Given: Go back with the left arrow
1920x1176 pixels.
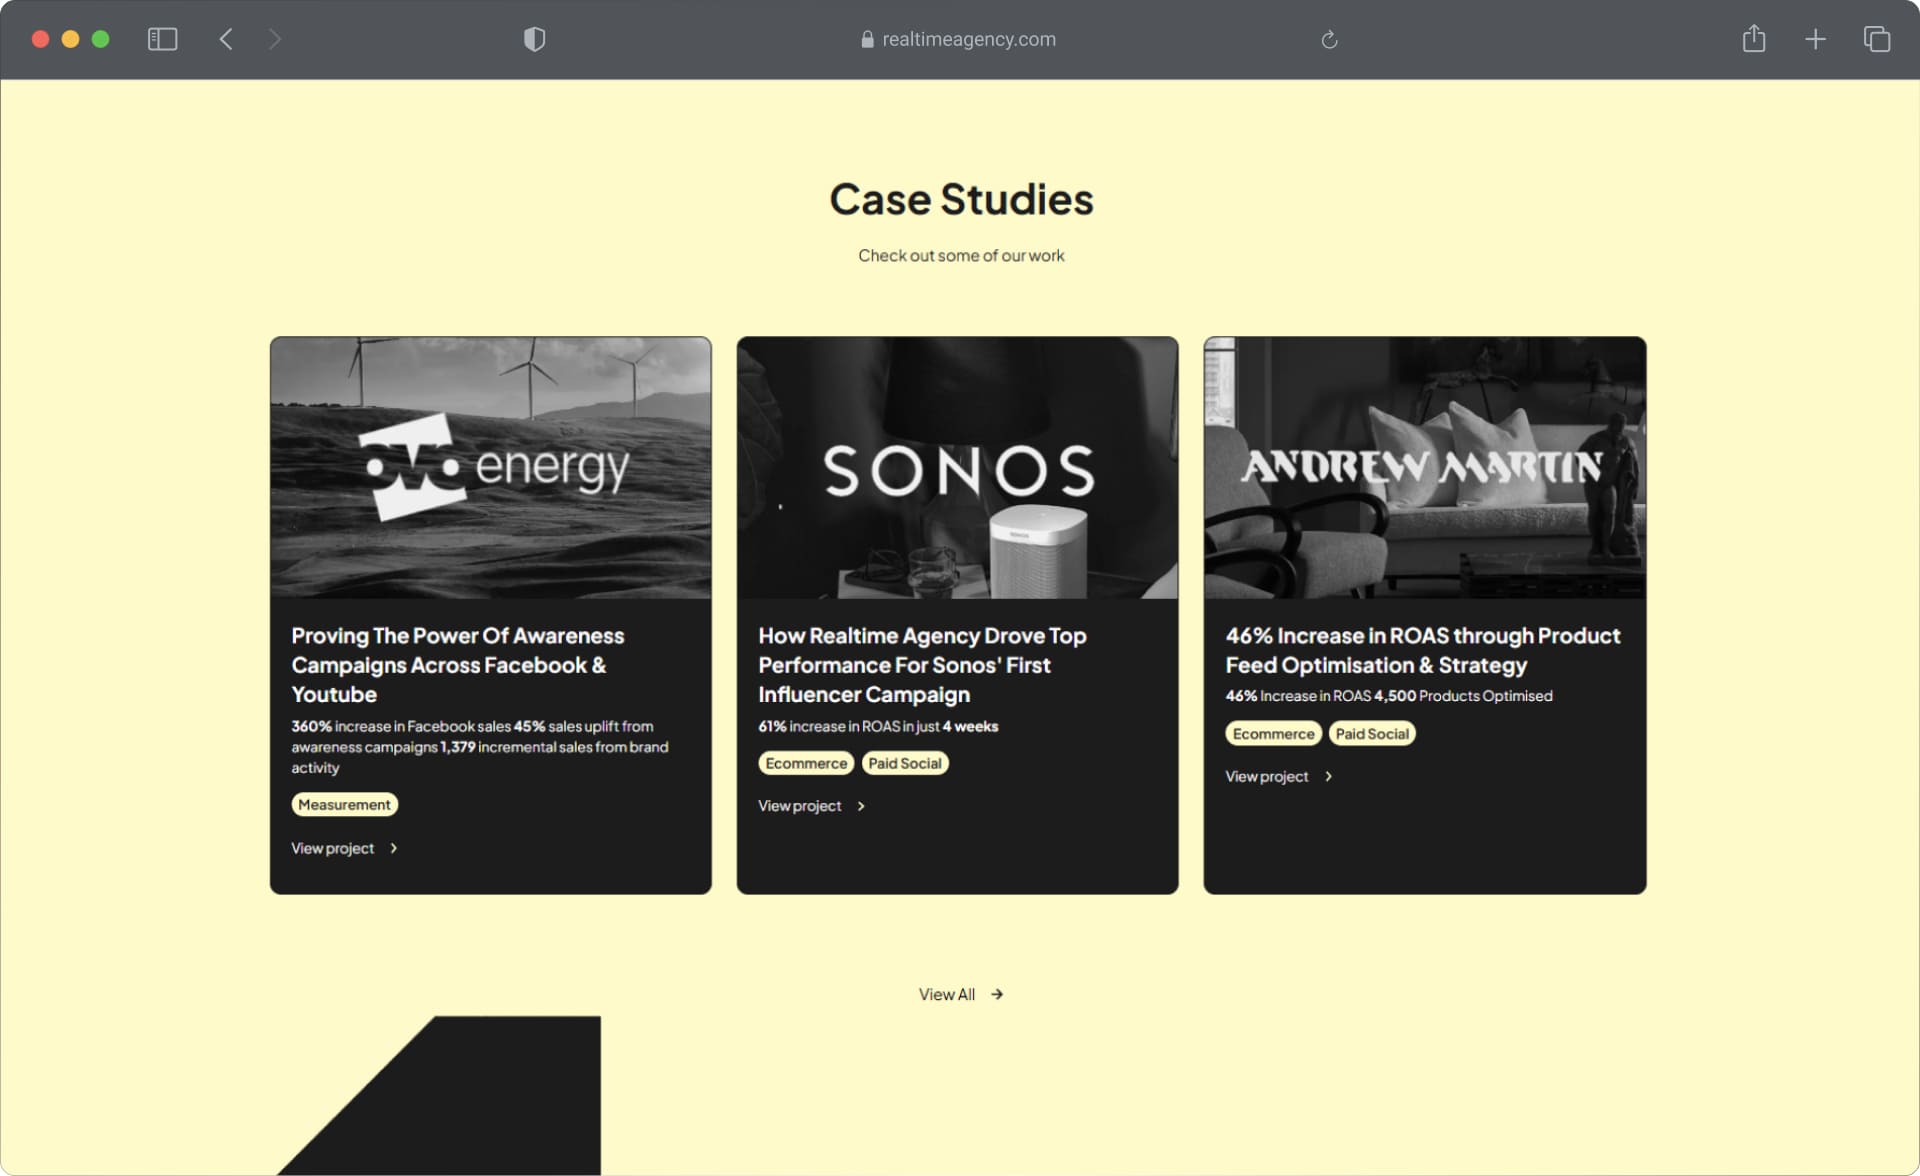Looking at the screenshot, I should [226, 39].
